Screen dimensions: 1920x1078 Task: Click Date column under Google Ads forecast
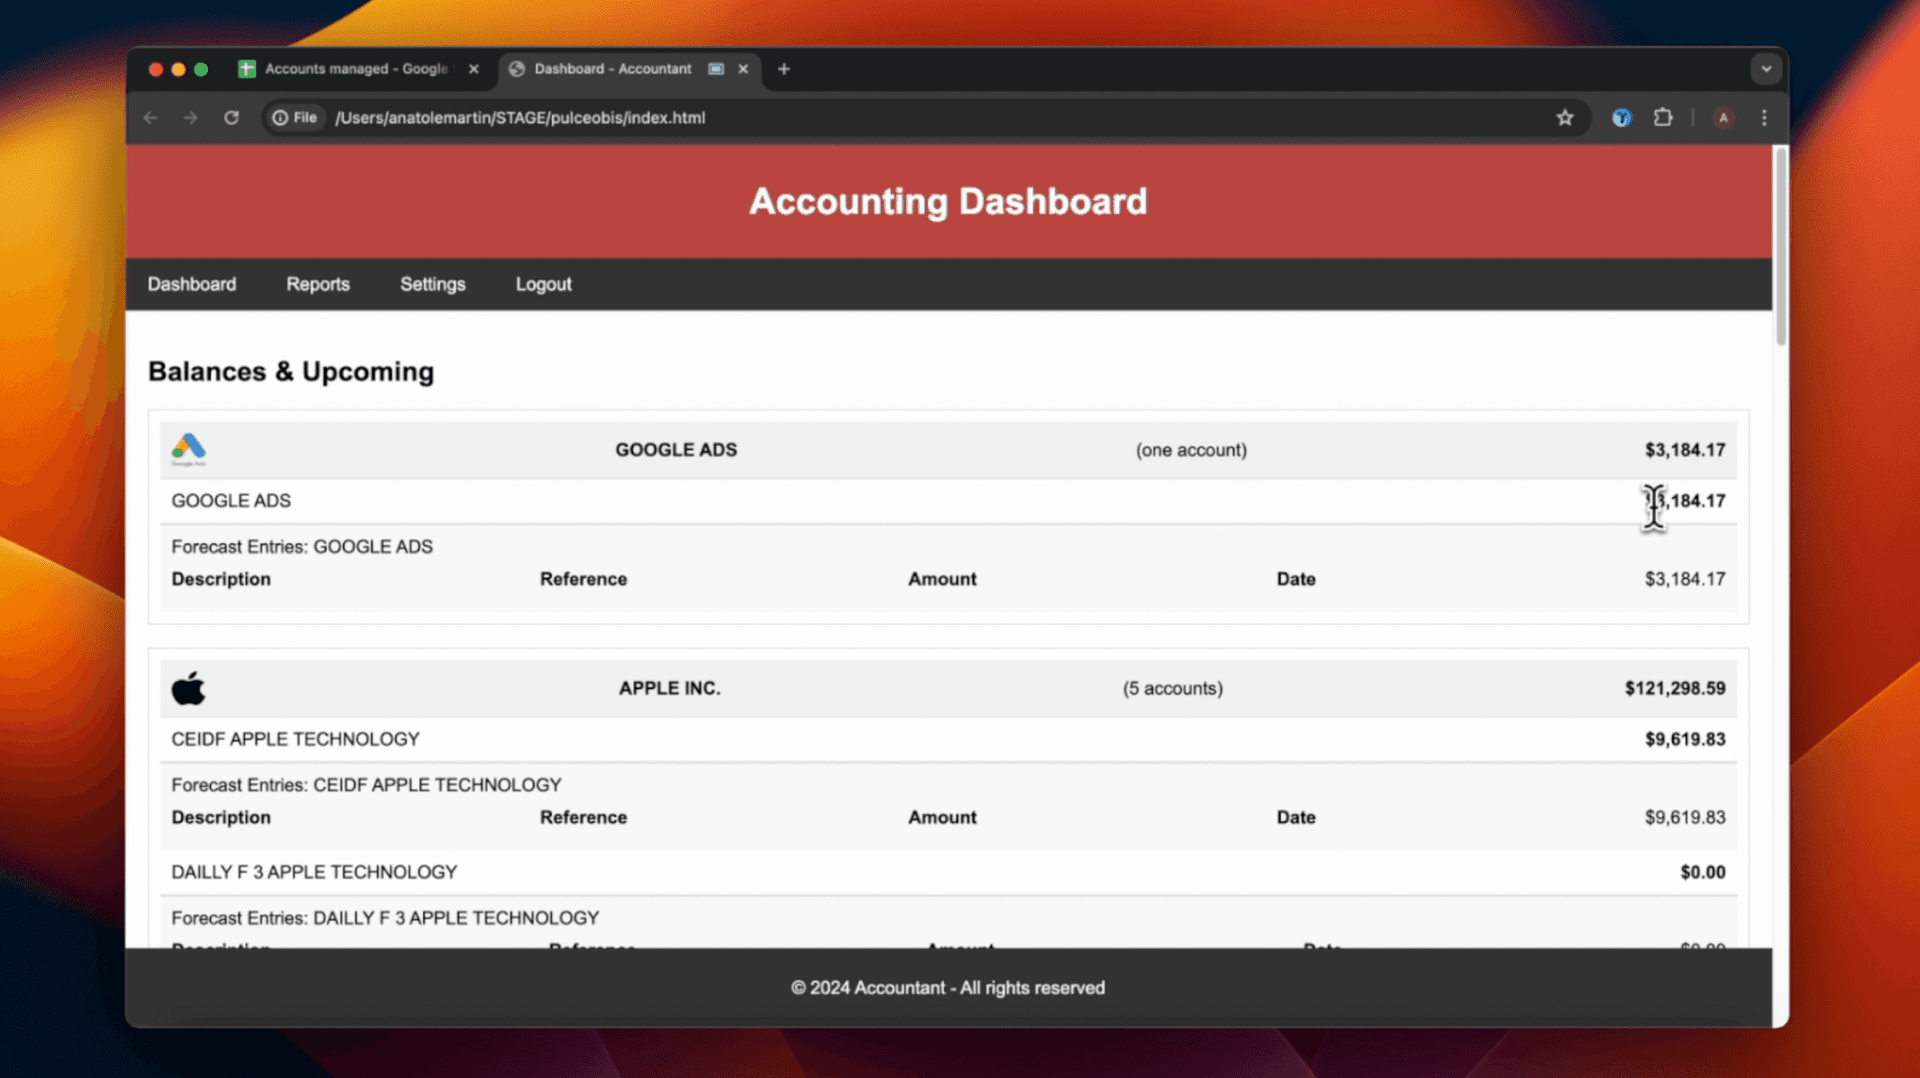click(x=1296, y=579)
